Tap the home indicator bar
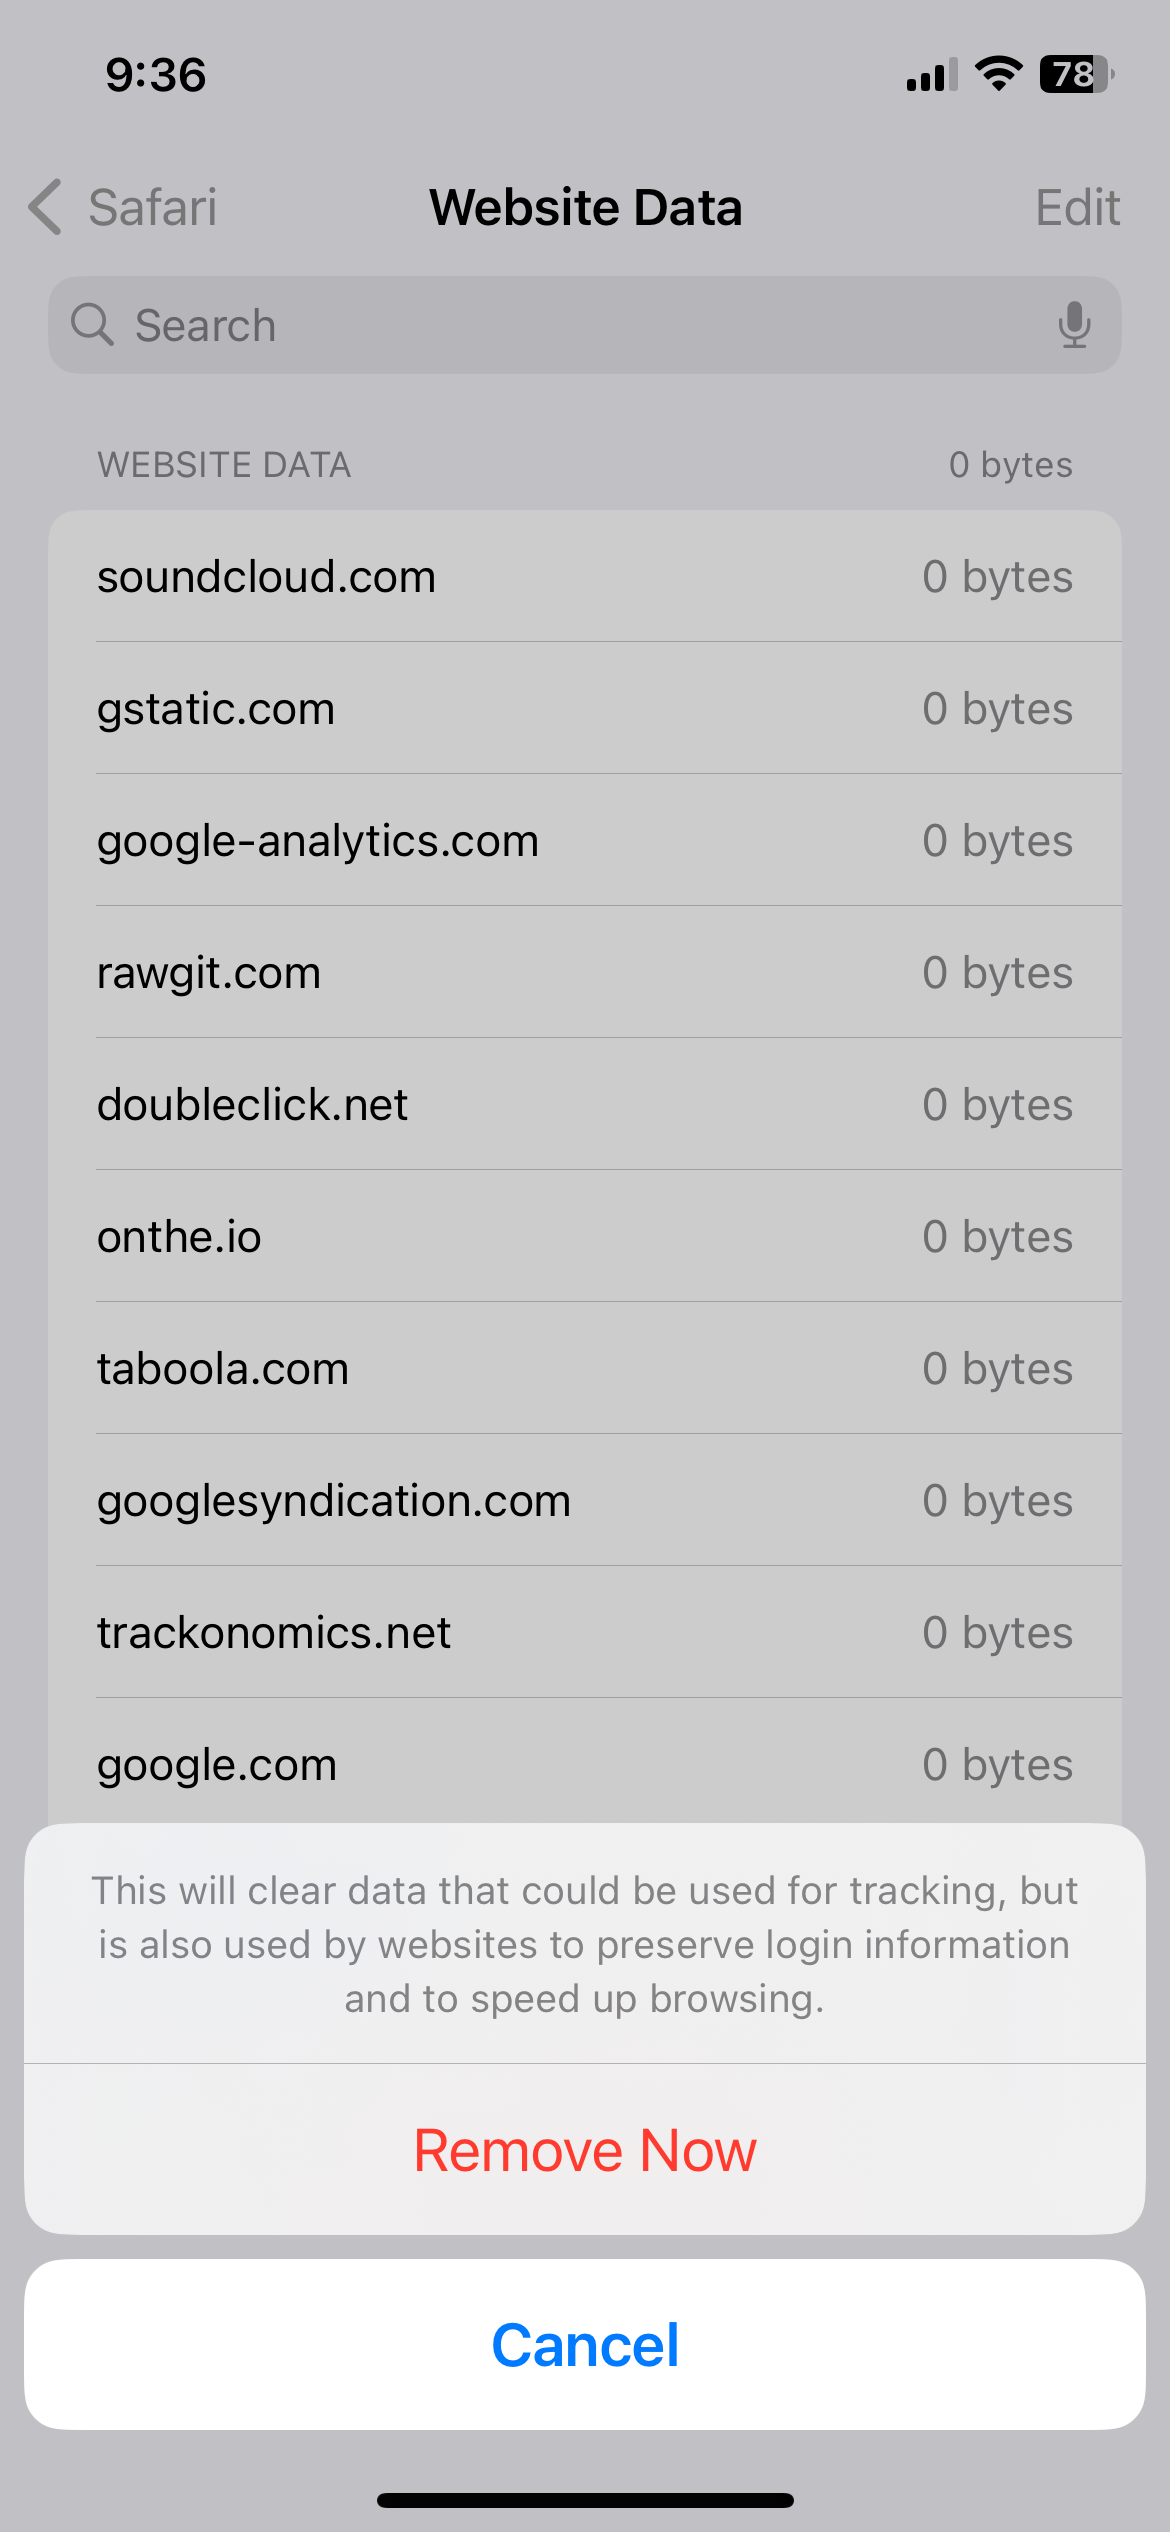Image resolution: width=1170 pixels, height=2532 pixels. [585, 2500]
